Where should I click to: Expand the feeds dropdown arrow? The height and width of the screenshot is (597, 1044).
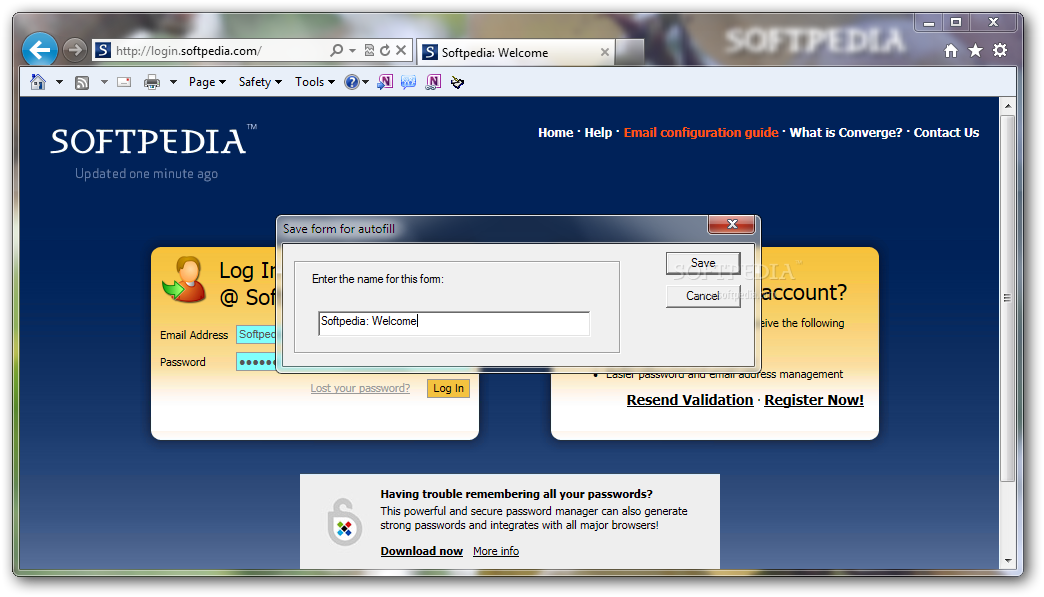(105, 82)
